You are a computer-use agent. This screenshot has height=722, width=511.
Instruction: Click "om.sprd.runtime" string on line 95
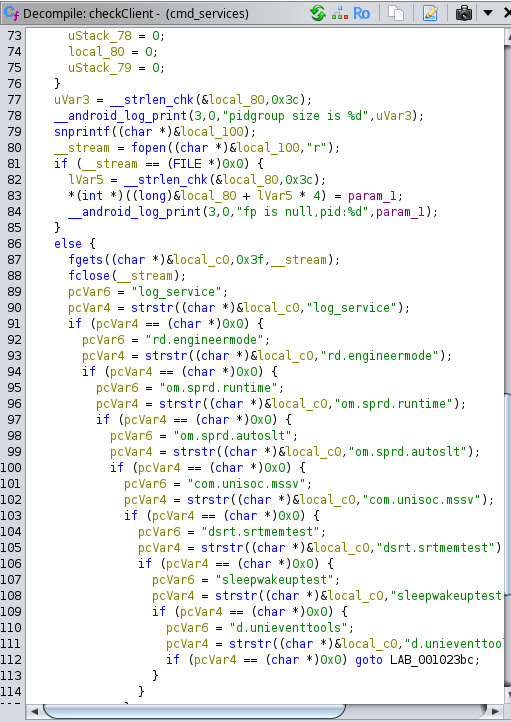(x=219, y=388)
